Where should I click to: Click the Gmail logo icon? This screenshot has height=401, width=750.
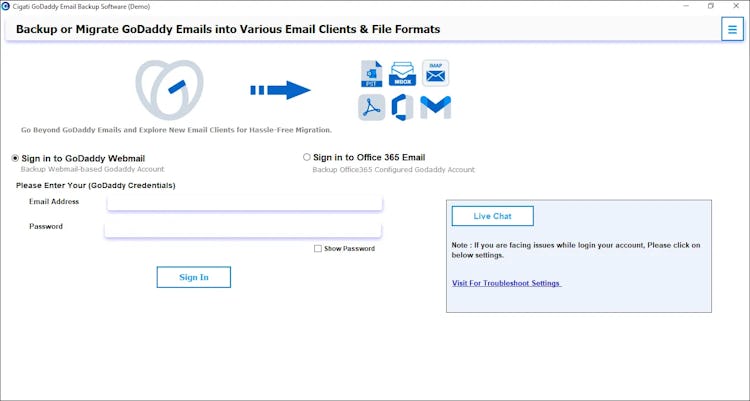(435, 108)
